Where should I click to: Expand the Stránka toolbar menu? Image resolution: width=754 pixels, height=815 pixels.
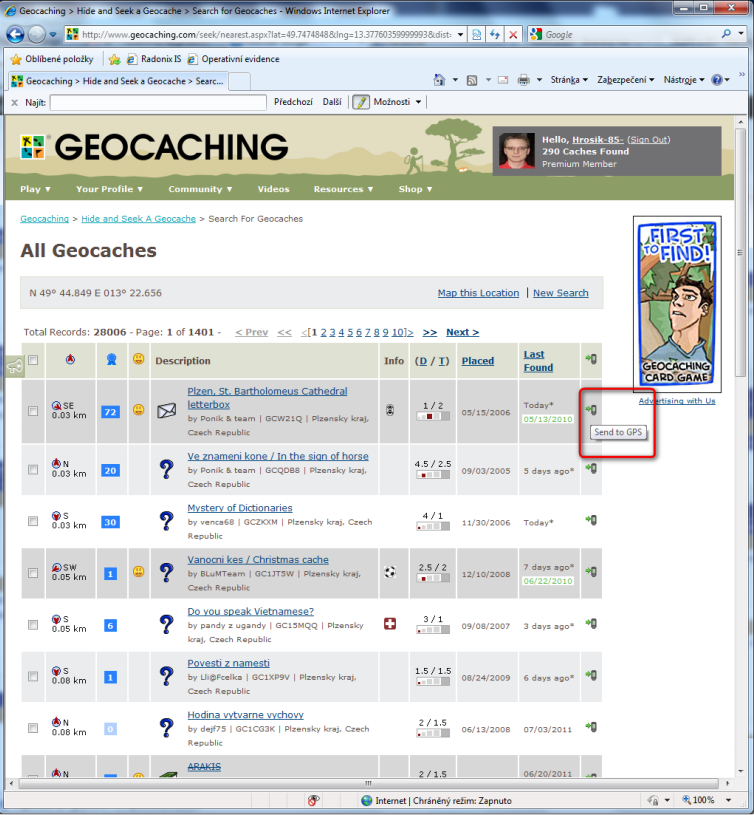[x=569, y=80]
